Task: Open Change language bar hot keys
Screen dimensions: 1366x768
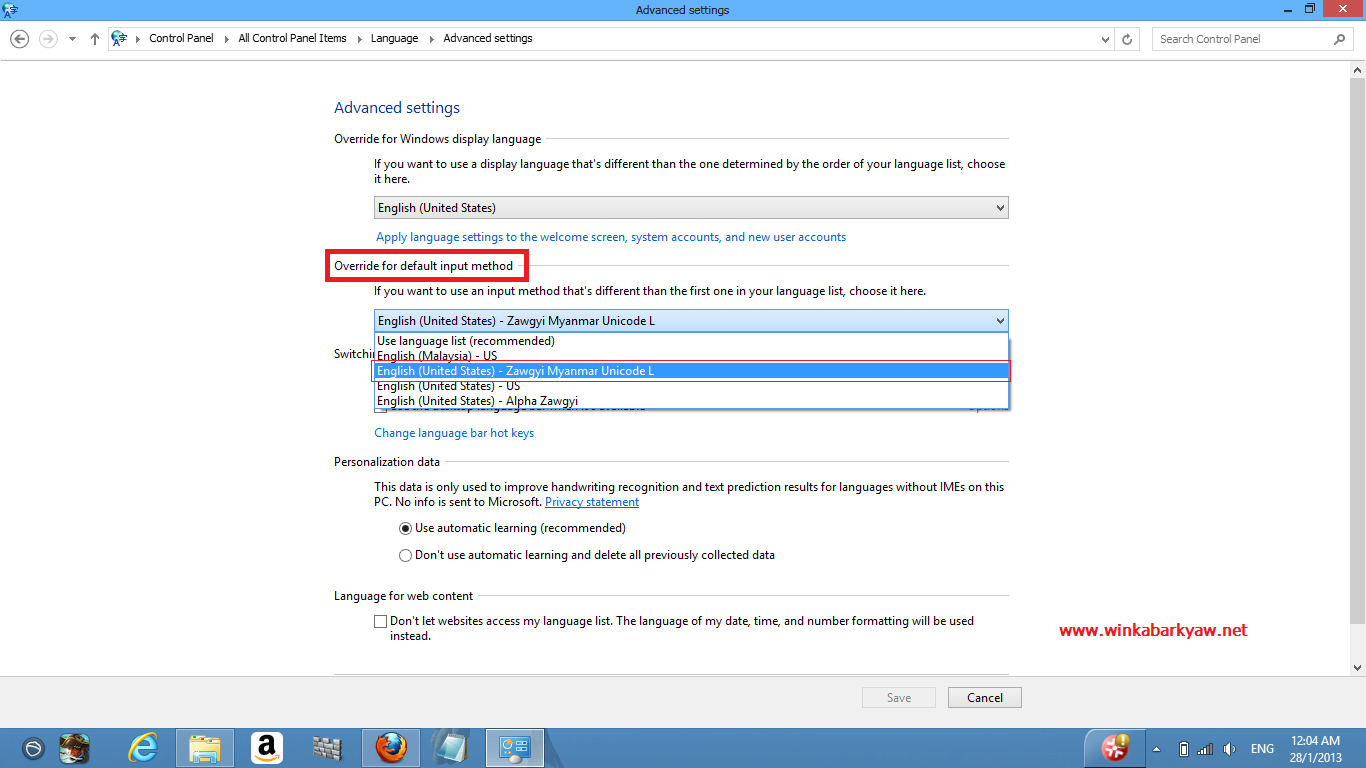Action: pos(454,433)
